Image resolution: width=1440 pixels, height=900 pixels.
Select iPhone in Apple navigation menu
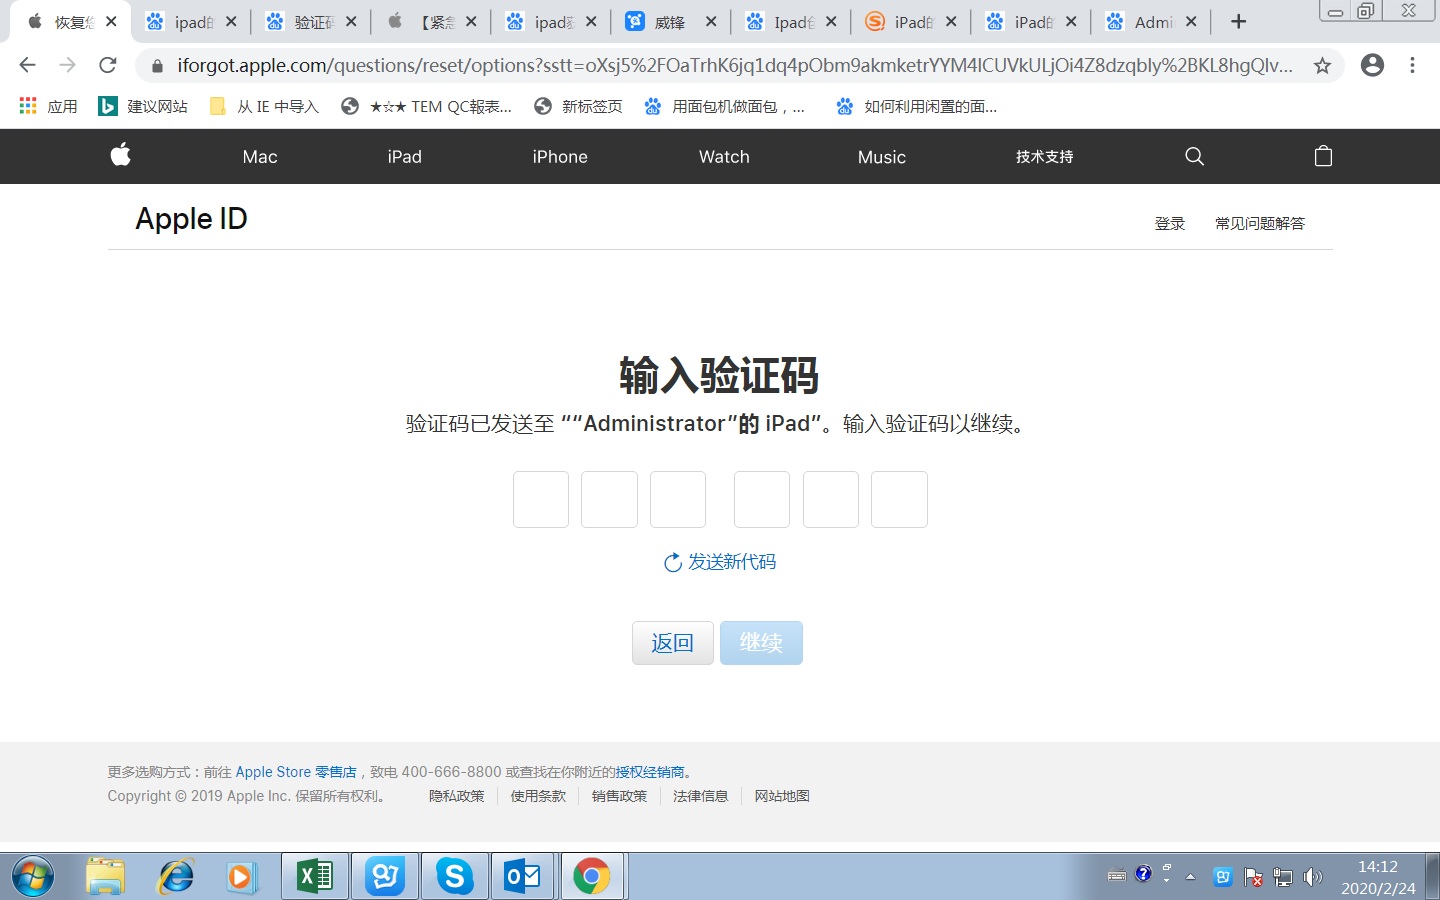click(x=560, y=157)
